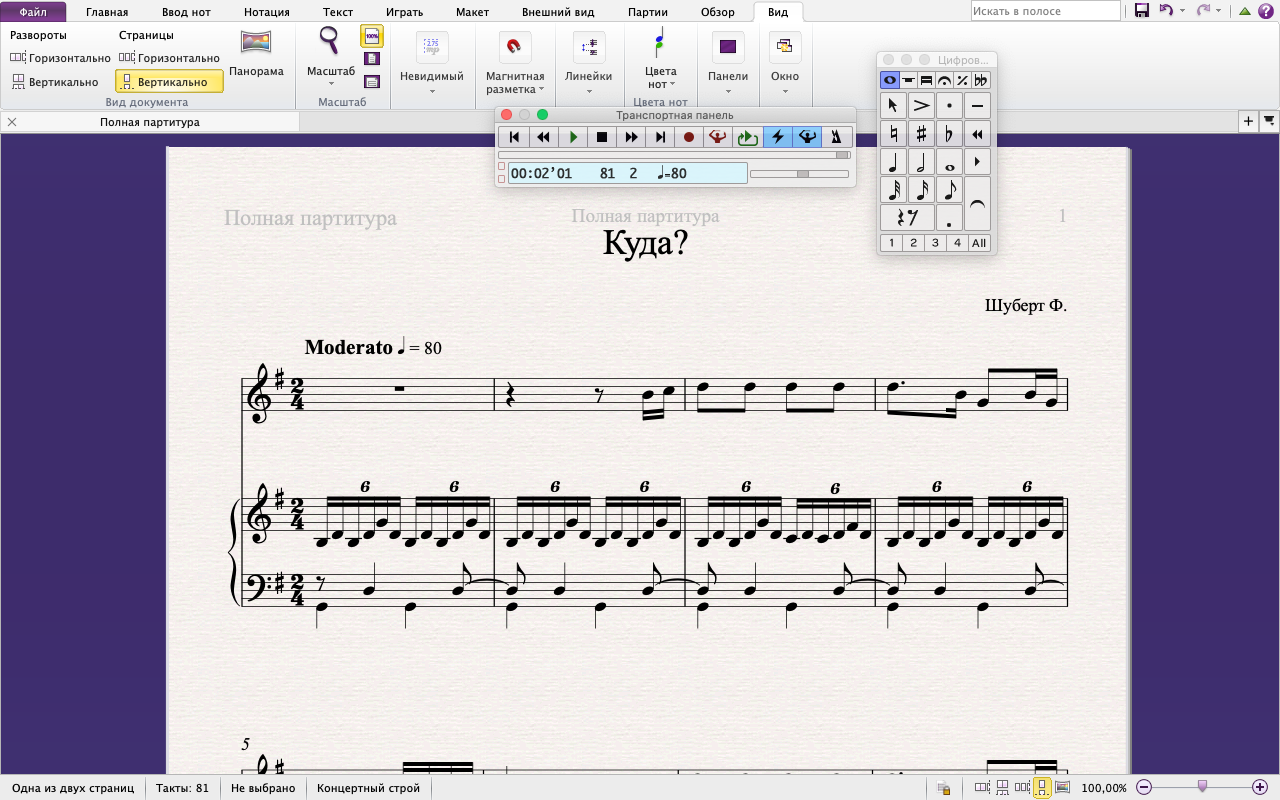
Task: Click the Искать в полосе search field
Action: [x=1046, y=11]
